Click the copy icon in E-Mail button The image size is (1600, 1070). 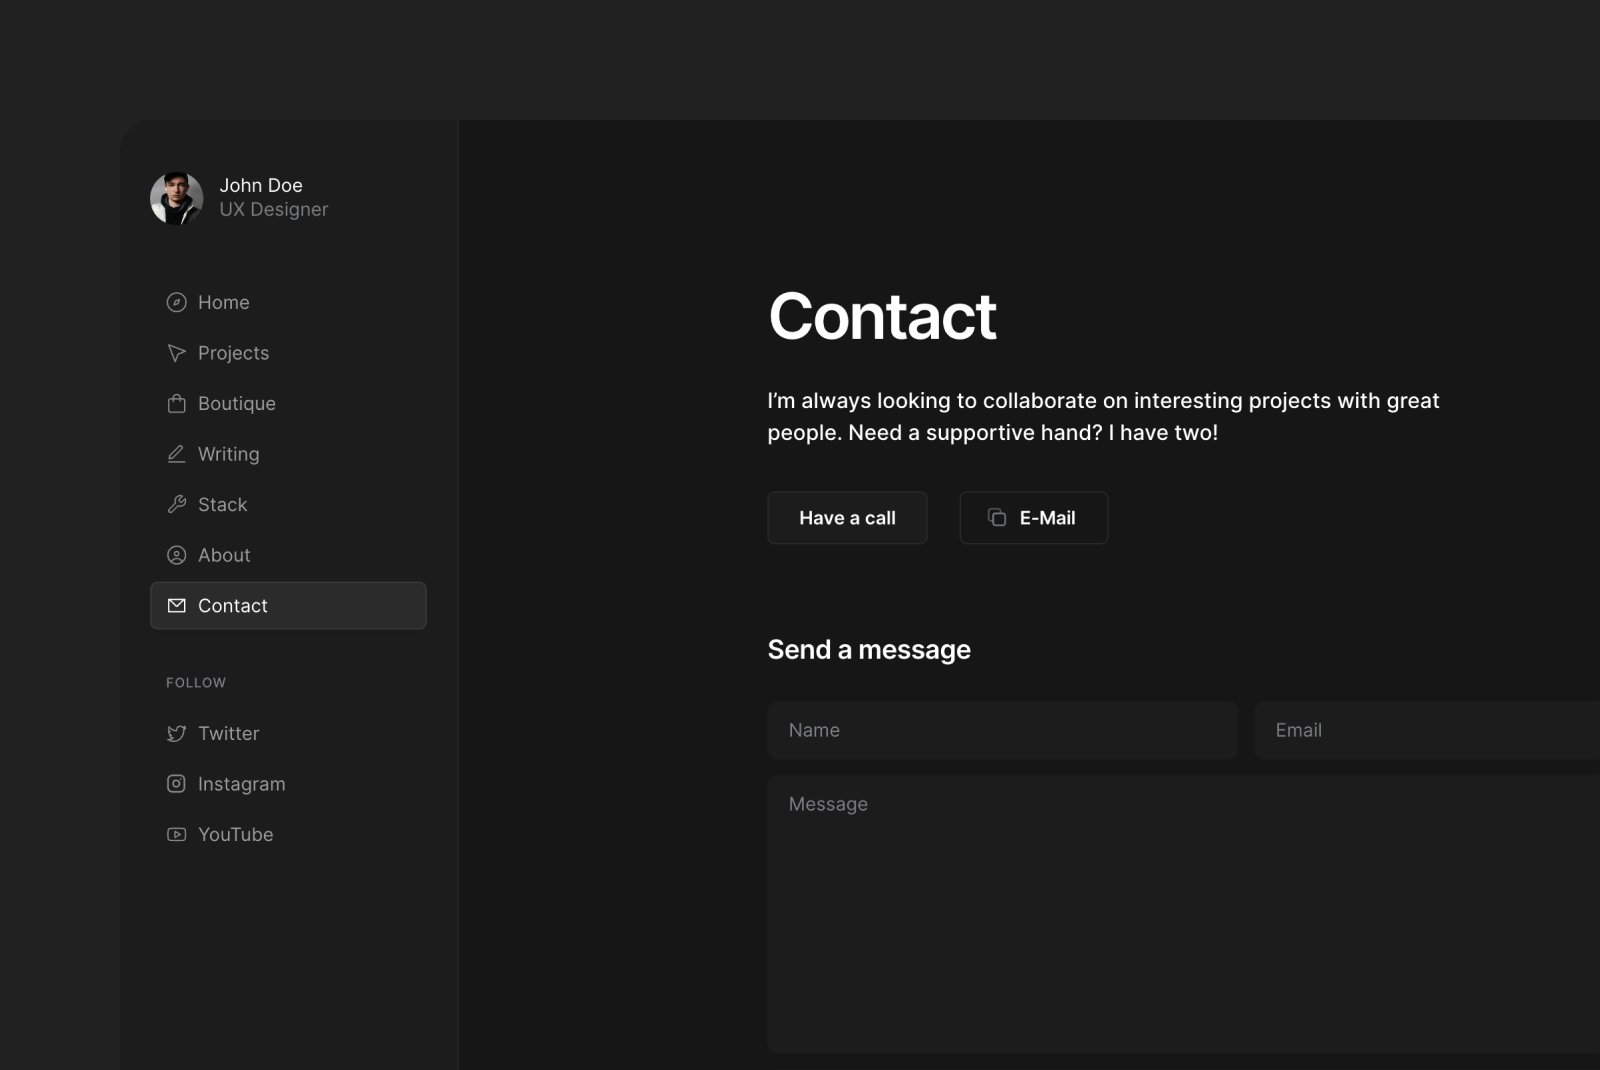[x=997, y=517]
